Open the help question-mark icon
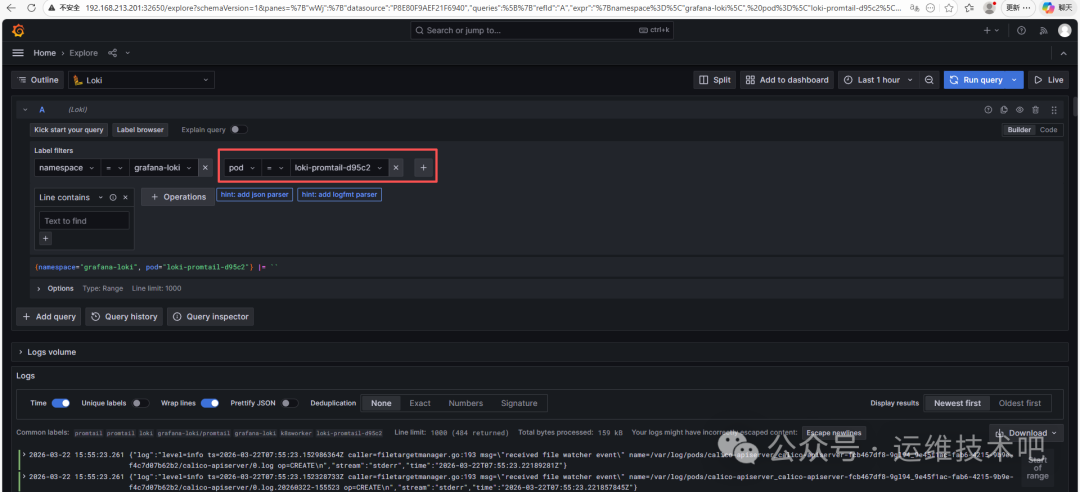1080x492 pixels. pyautogui.click(x=1021, y=31)
